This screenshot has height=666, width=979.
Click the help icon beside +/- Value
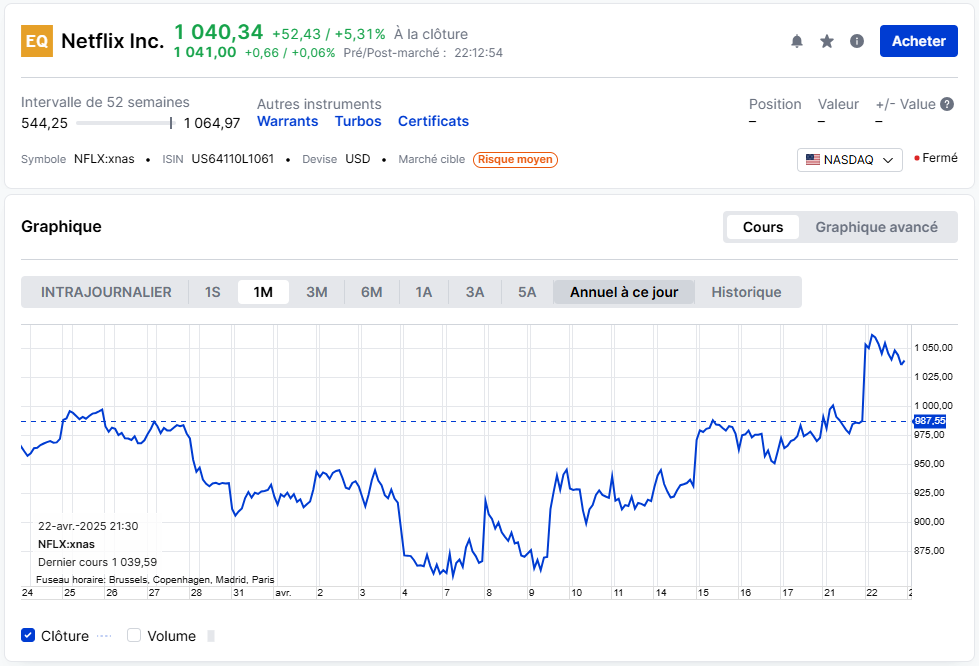point(946,104)
